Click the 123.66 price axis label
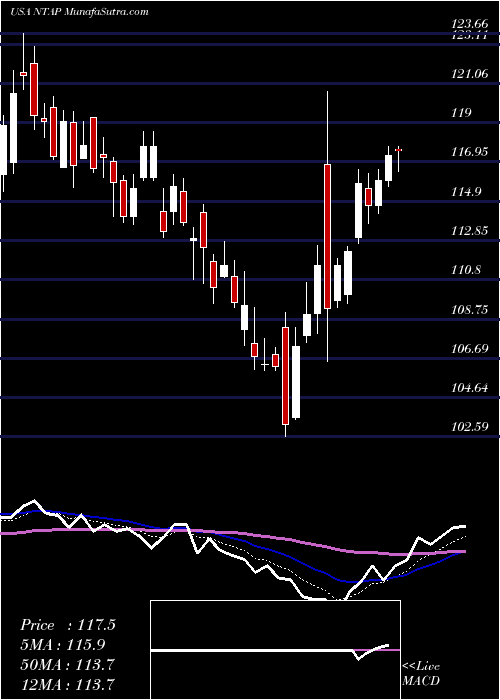The height and width of the screenshot is (700, 500). click(470, 25)
